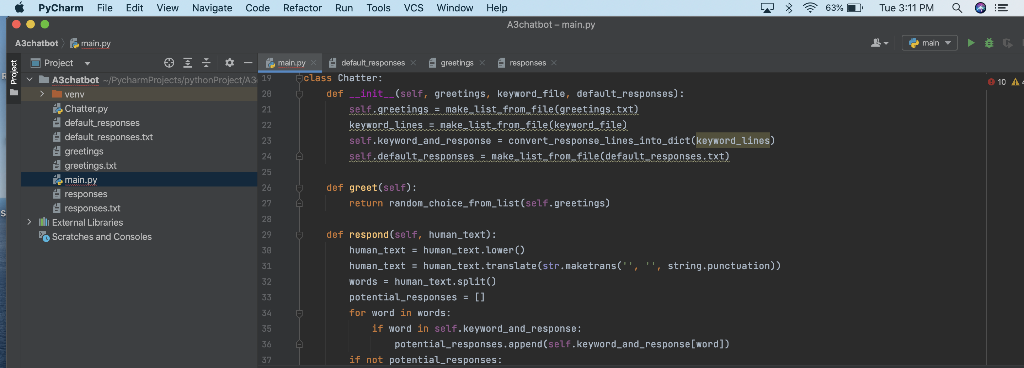The width and height of the screenshot is (1024, 368).
Task: Open the Run menu
Action: (344, 8)
